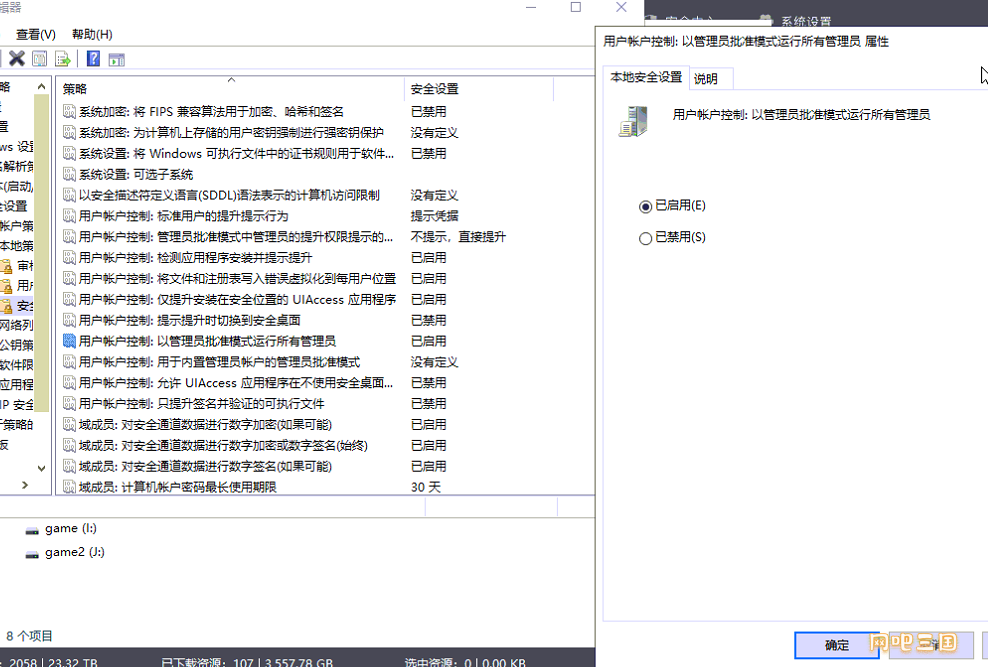Click the Properties toolbar icon

coord(40,59)
